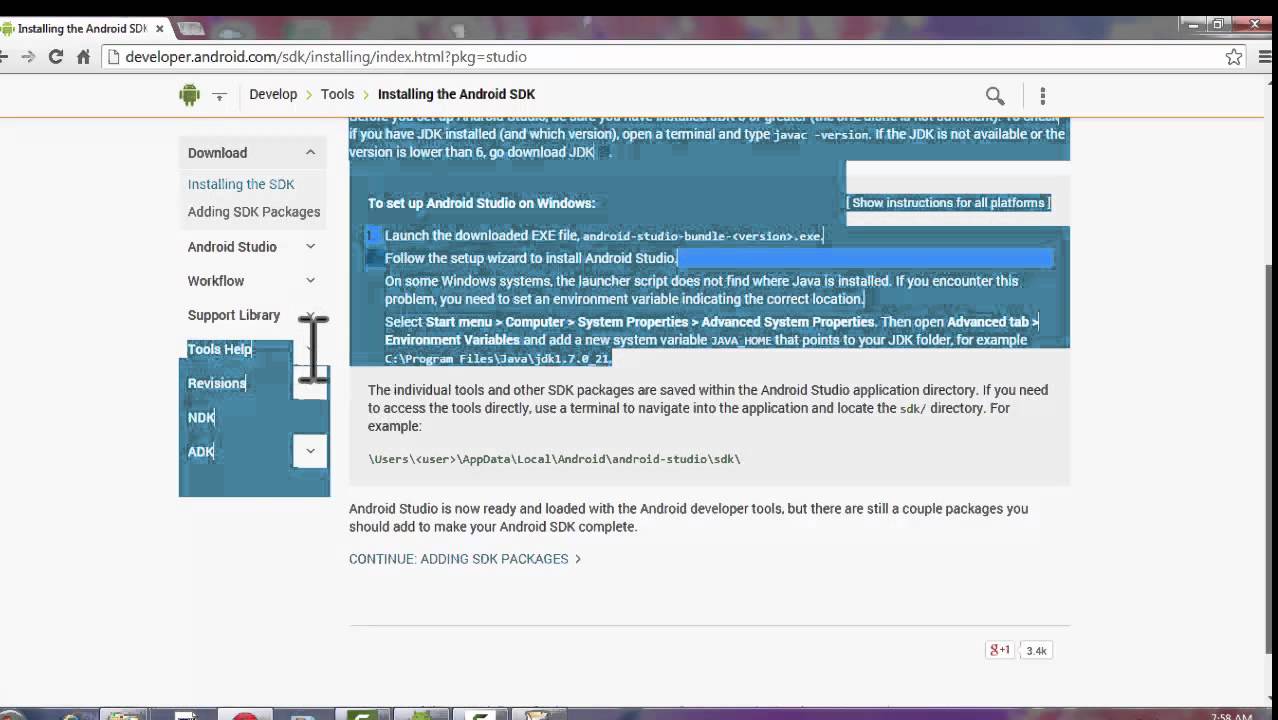
Task: Collapse the Download sidebar section
Action: pyautogui.click(x=310, y=153)
